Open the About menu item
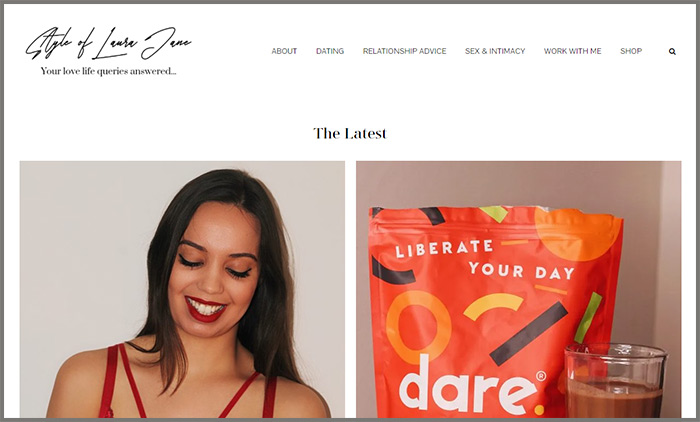Image resolution: width=700 pixels, height=422 pixels. click(284, 51)
